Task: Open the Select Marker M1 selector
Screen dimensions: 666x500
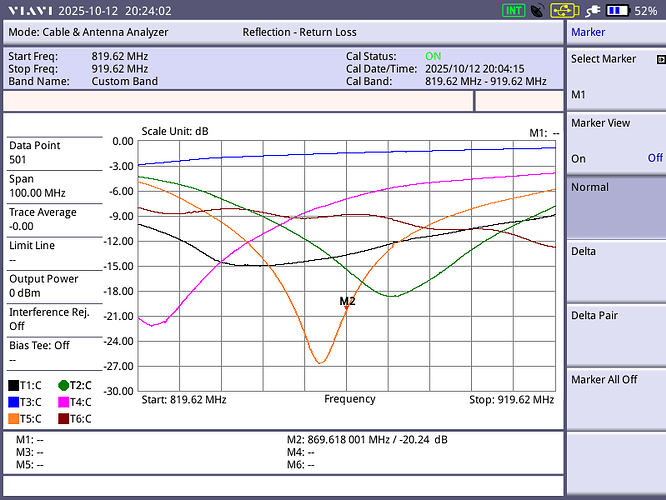Action: click(616, 76)
